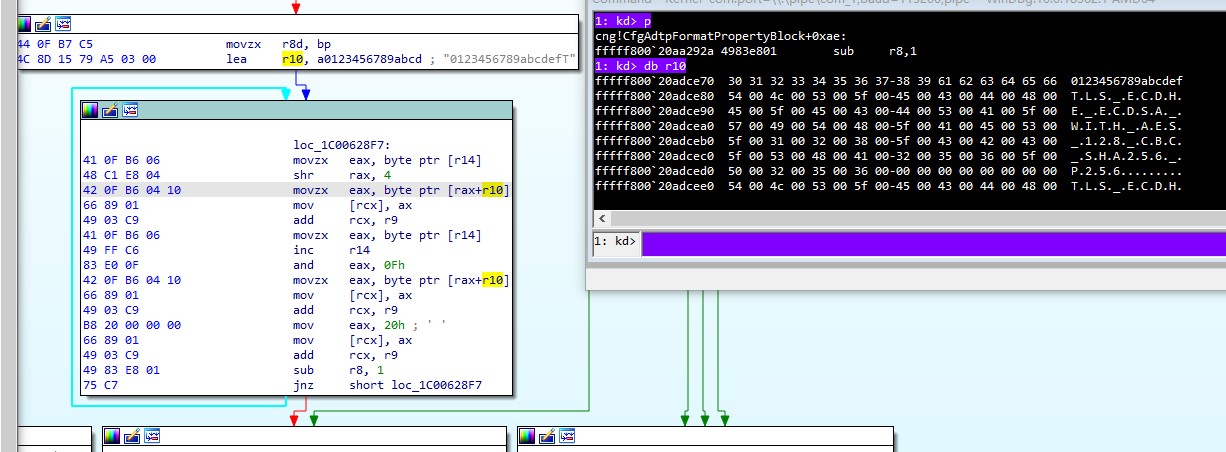The height and width of the screenshot is (452, 1226).
Task: Click the bottom '1: kd>' prompt label
Action: 615,241
